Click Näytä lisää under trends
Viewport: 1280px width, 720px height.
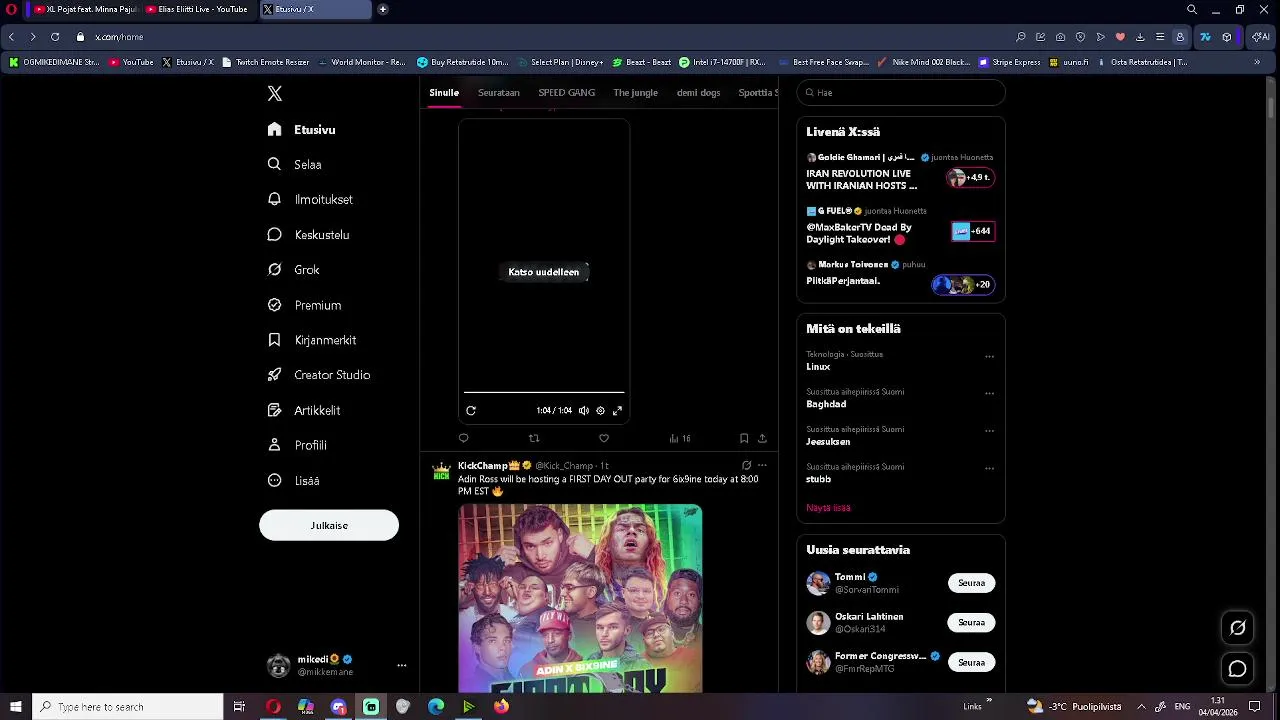(828, 508)
